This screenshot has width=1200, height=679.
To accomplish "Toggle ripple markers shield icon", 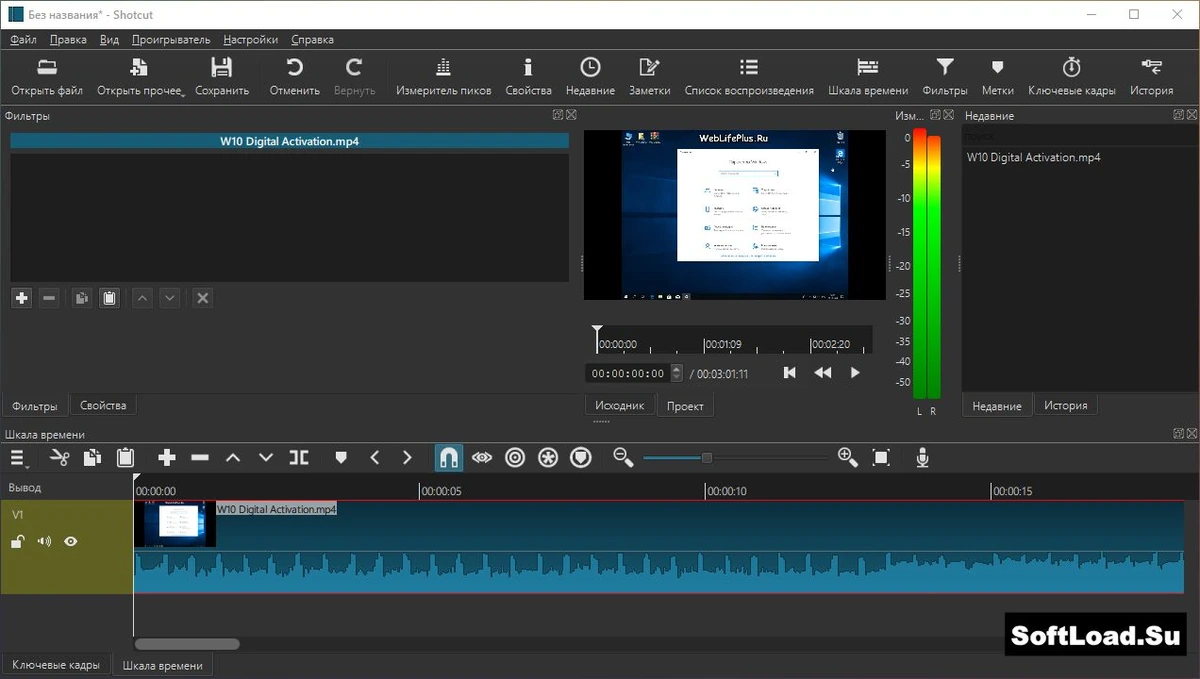I will point(581,458).
